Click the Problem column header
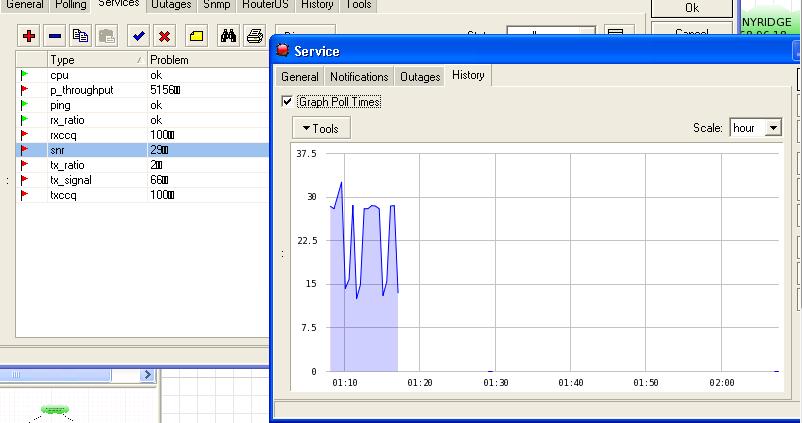This screenshot has width=802, height=423. click(208, 60)
